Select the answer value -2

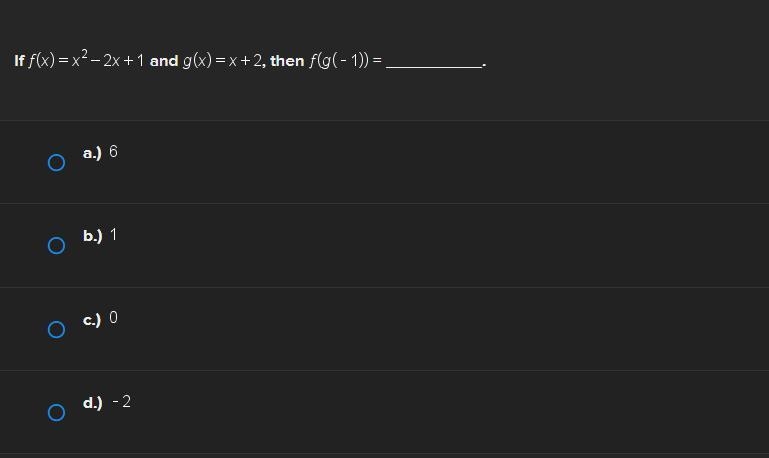122,402
